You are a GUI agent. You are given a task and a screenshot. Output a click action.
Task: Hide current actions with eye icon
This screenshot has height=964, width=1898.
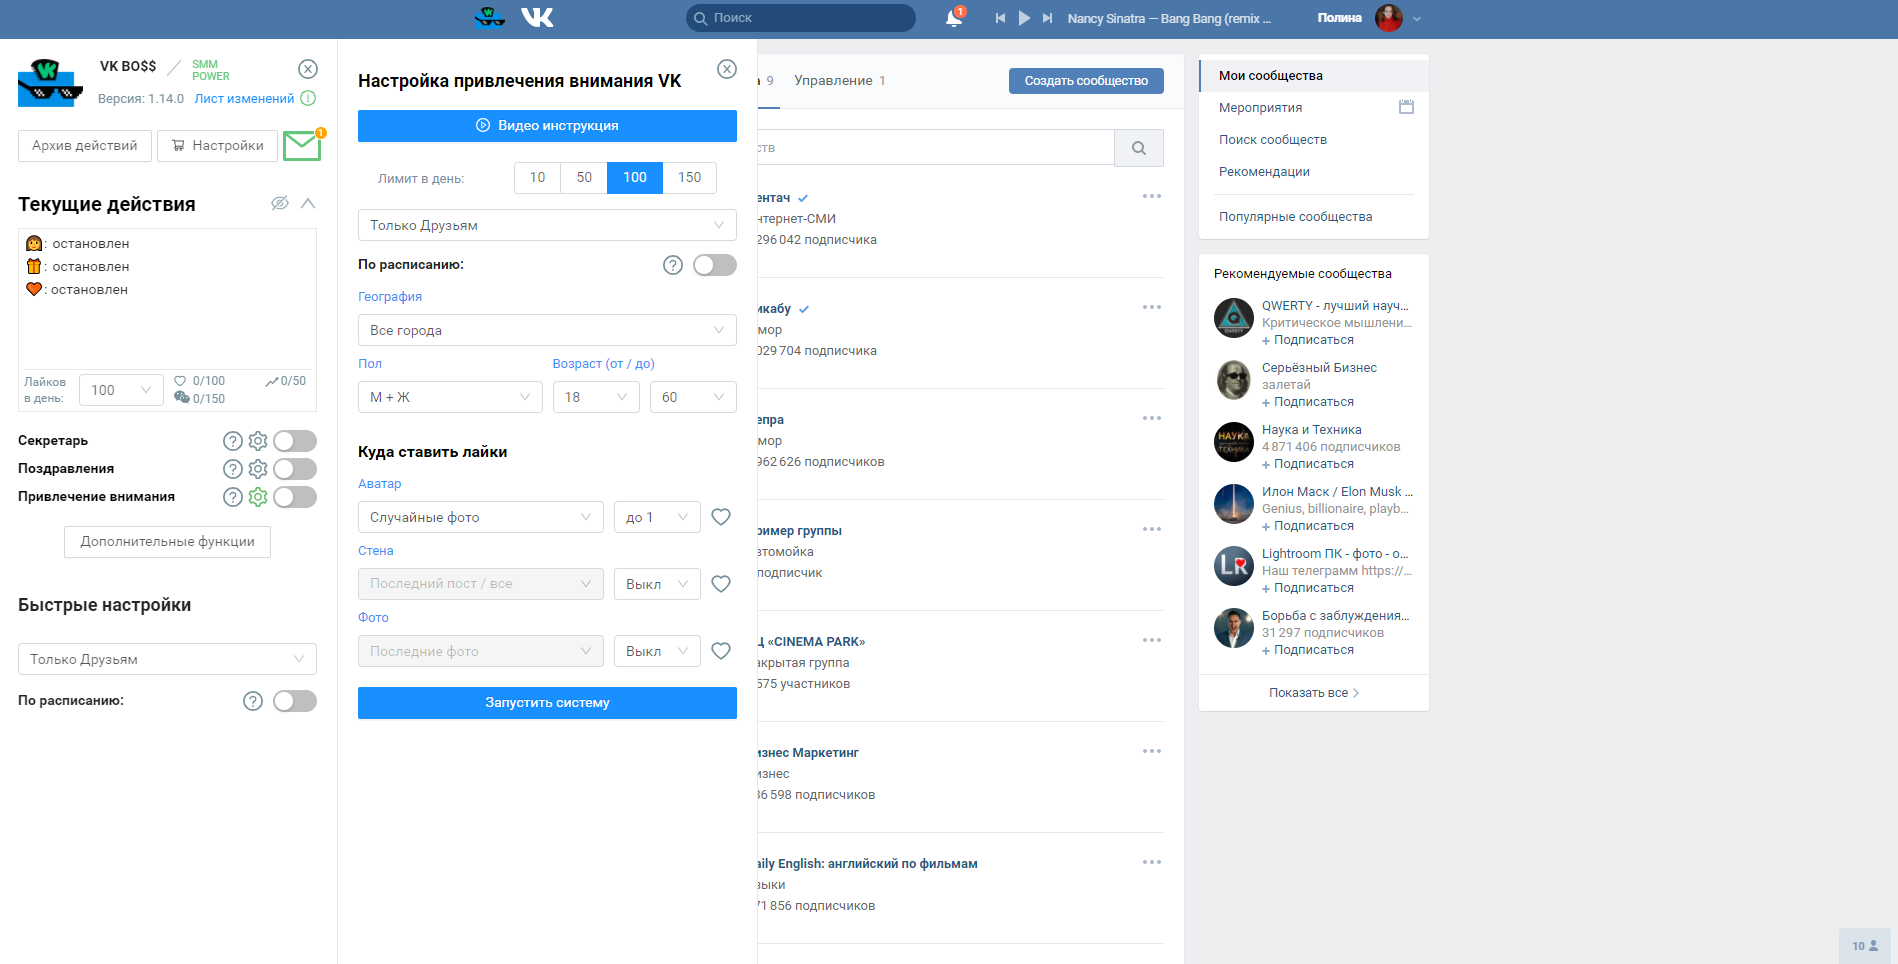pos(280,203)
